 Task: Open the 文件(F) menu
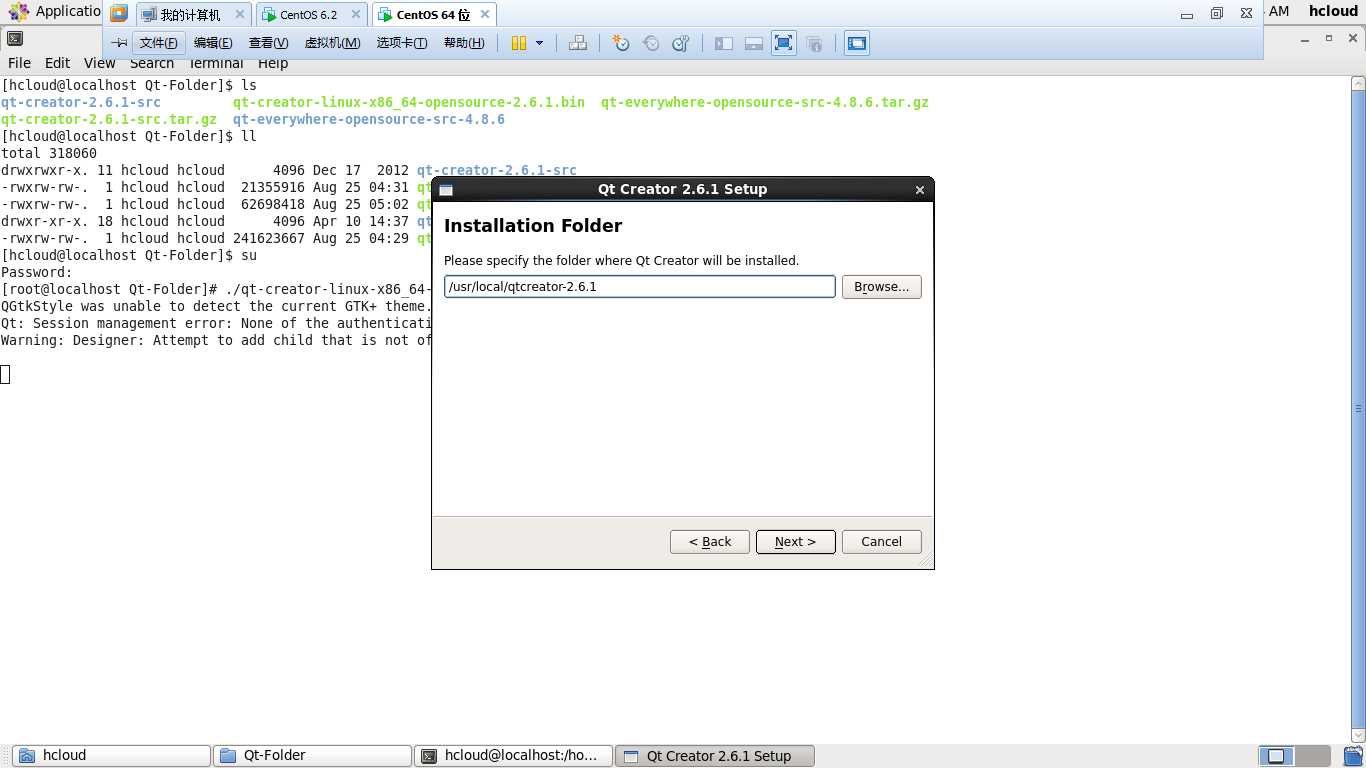(x=158, y=43)
